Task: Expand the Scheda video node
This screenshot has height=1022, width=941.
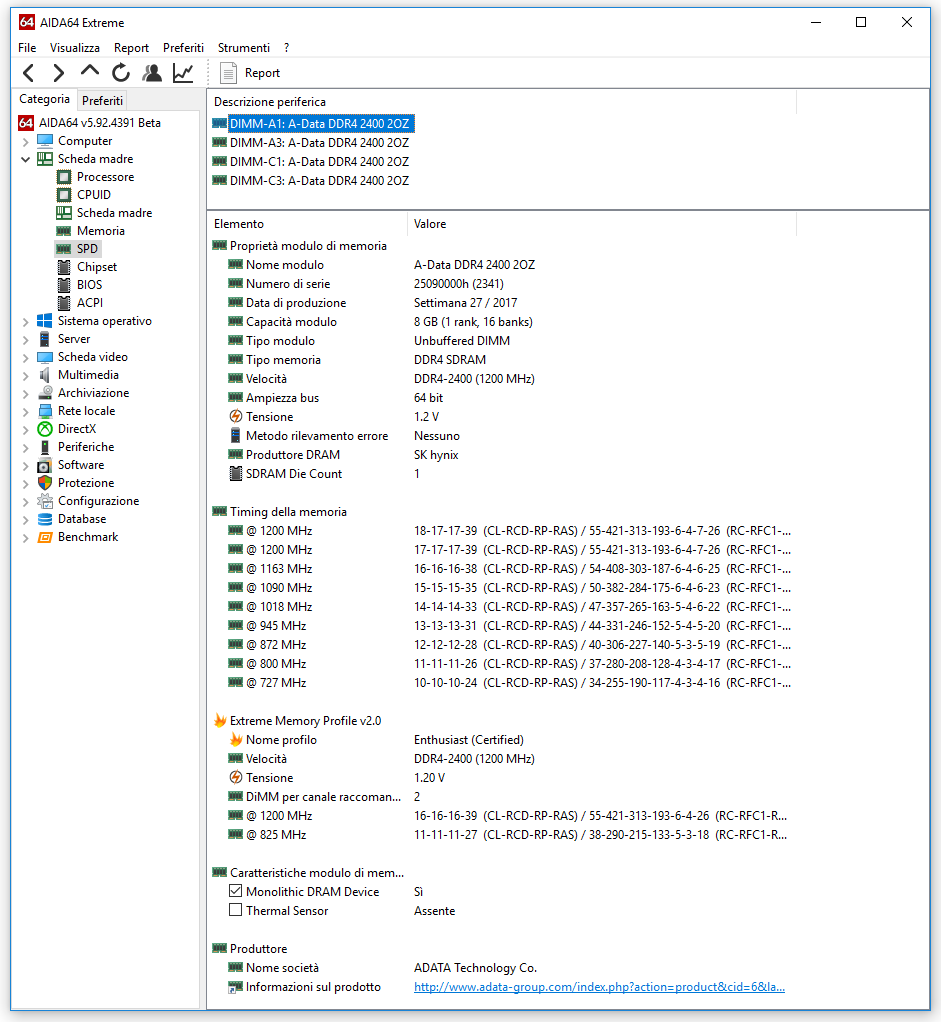Action: pyautogui.click(x=25, y=357)
